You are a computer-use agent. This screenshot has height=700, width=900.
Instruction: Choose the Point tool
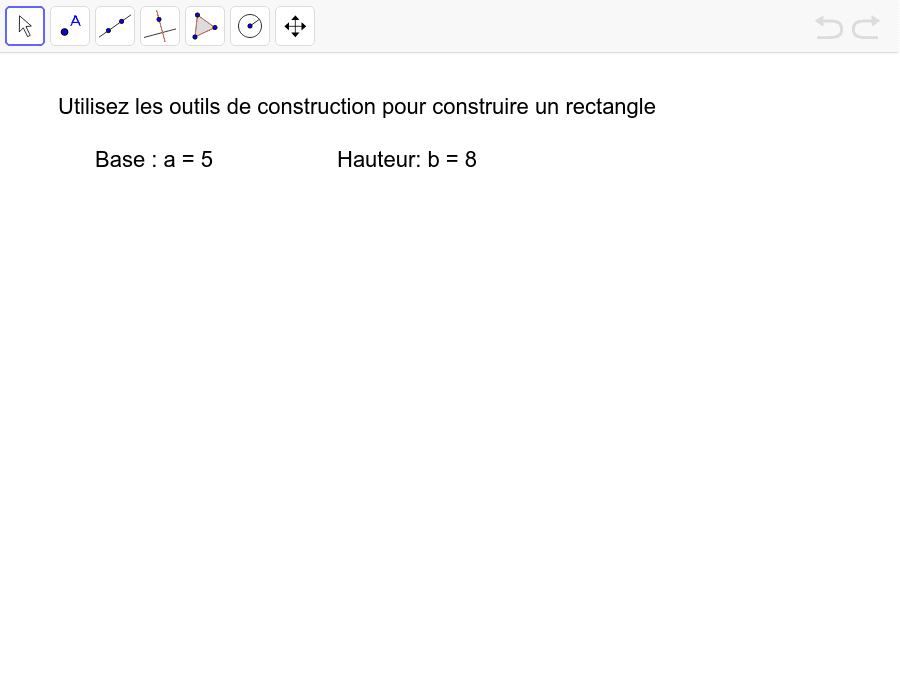coord(70,26)
